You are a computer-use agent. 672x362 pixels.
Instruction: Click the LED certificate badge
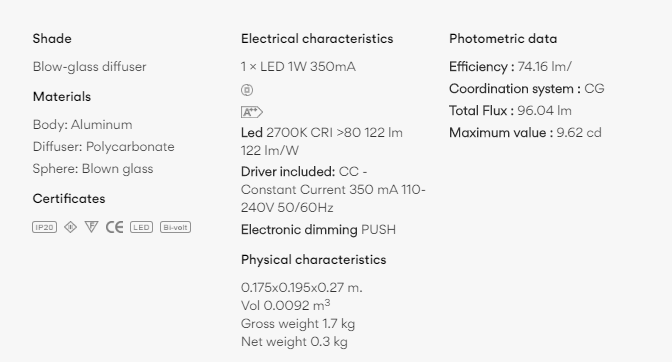(x=141, y=227)
